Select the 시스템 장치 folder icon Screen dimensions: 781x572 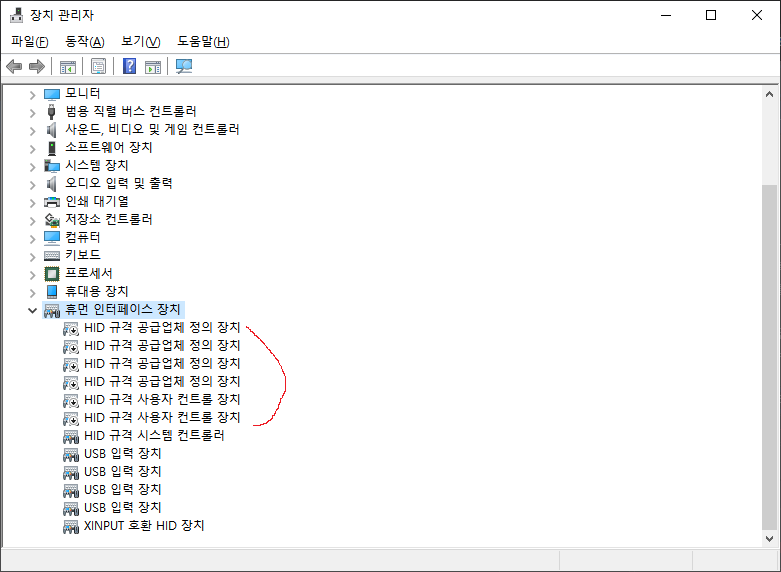point(52,166)
